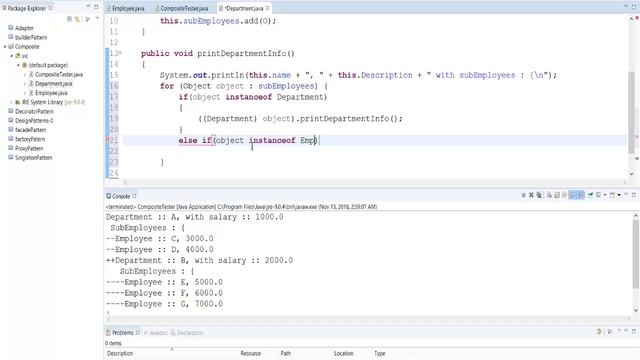Screen dimensions: 640x360
Task: Collapse printDepartmentInfo method fold at line 13
Action: (120, 53)
